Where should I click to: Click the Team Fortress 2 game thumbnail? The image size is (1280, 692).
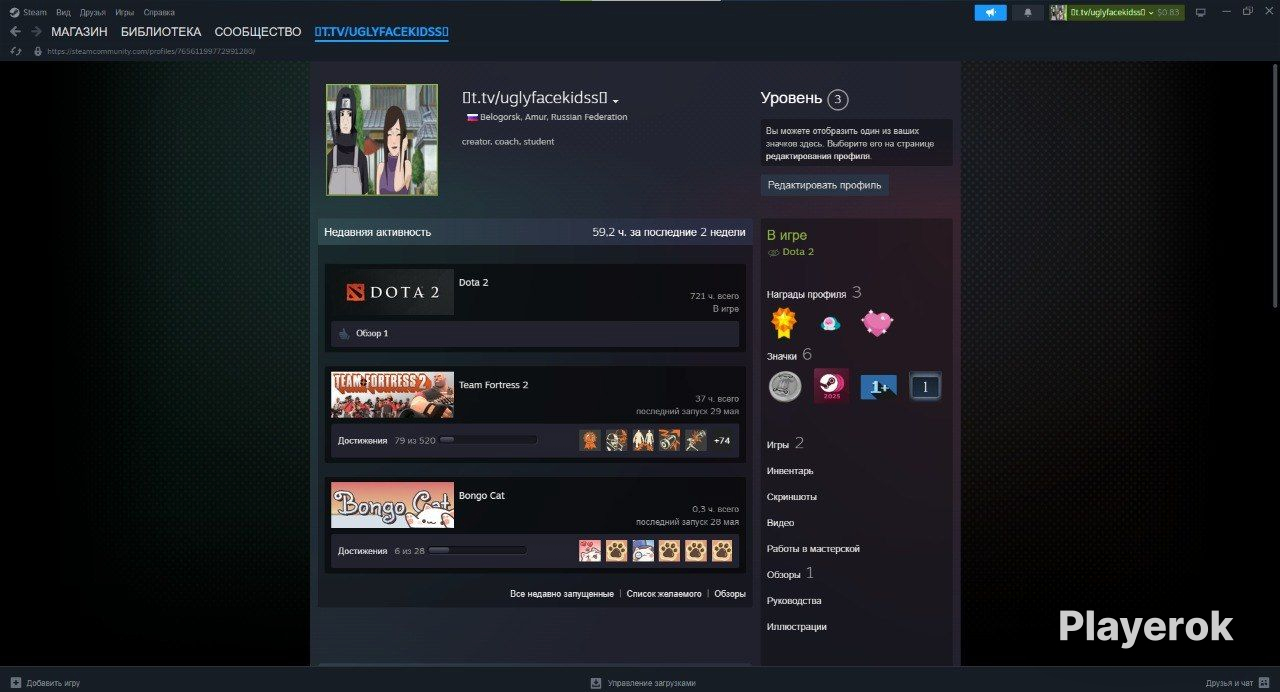pyautogui.click(x=392, y=395)
